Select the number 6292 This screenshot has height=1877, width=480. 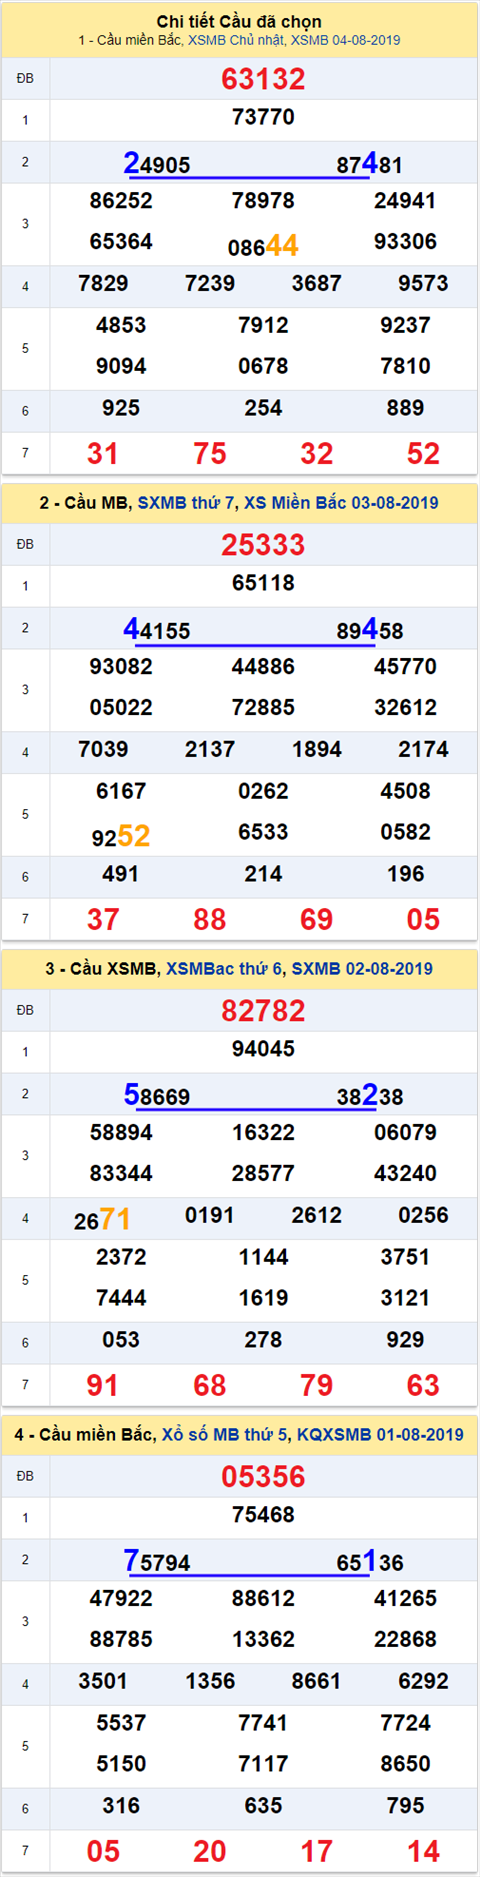pyautogui.click(x=423, y=1682)
